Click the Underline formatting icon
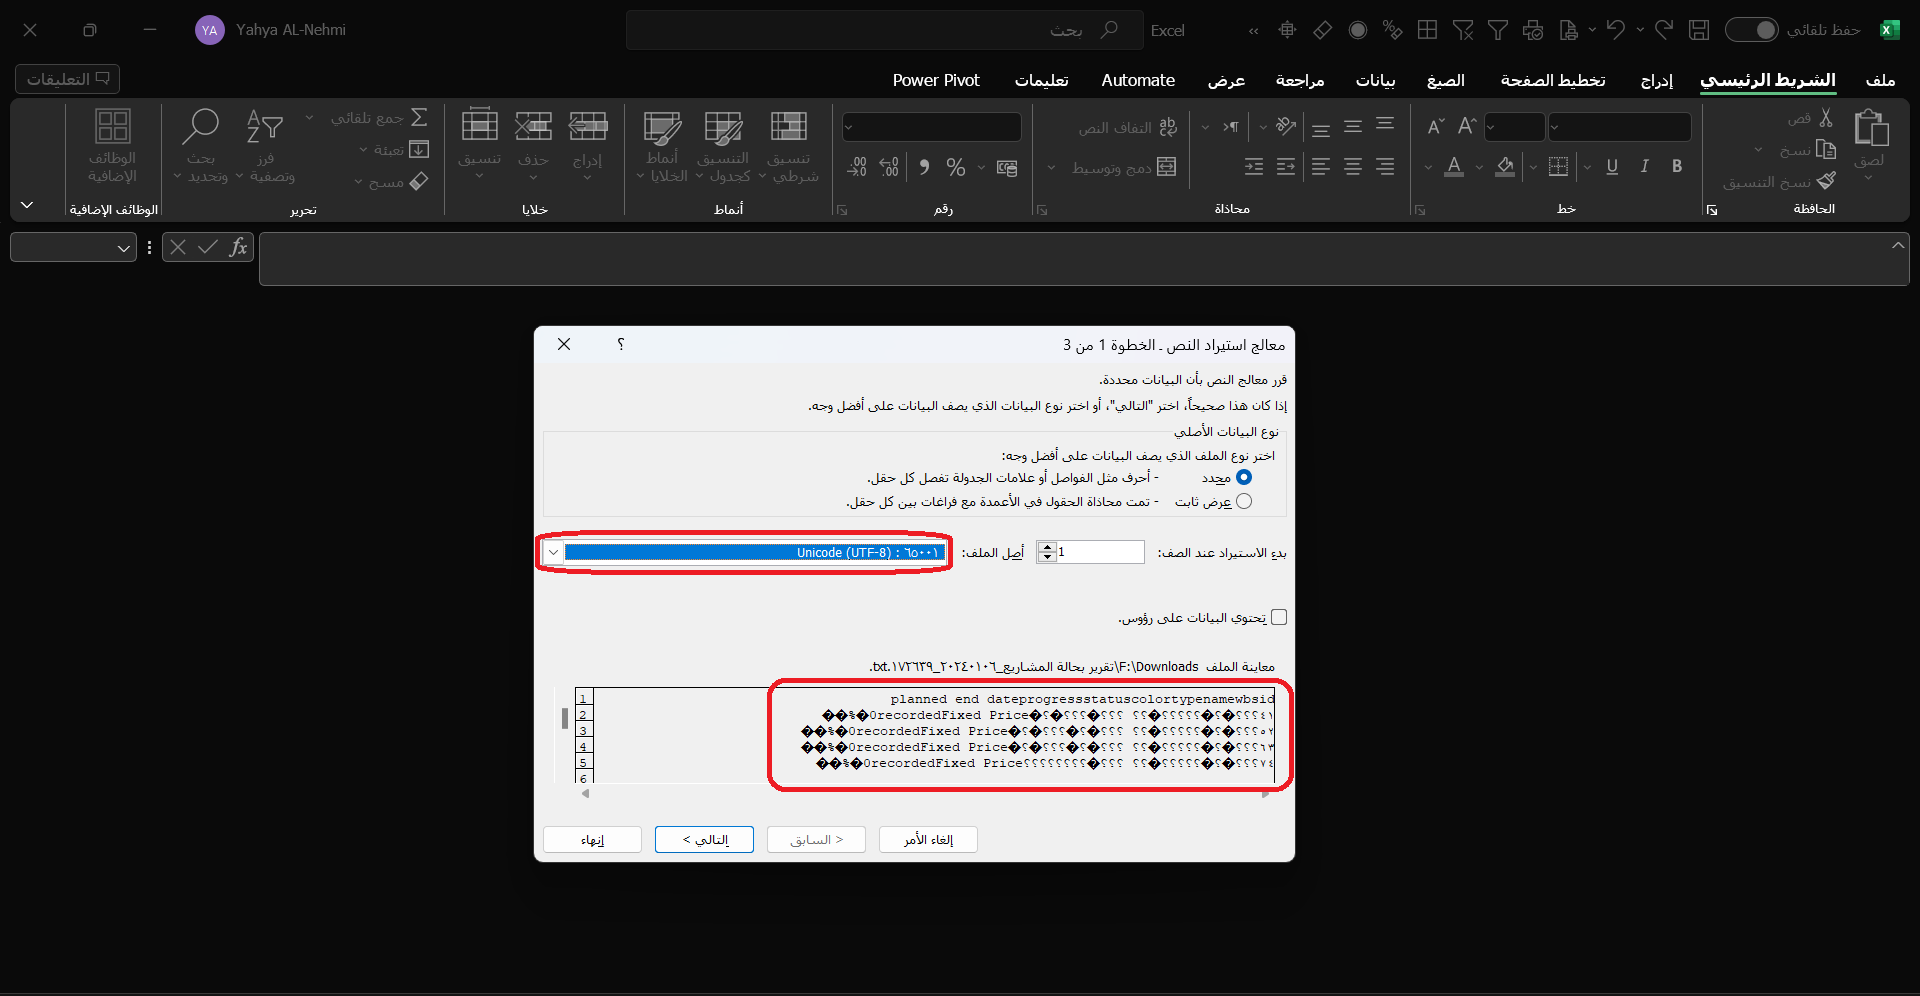The height and width of the screenshot is (996, 1920). (1612, 167)
